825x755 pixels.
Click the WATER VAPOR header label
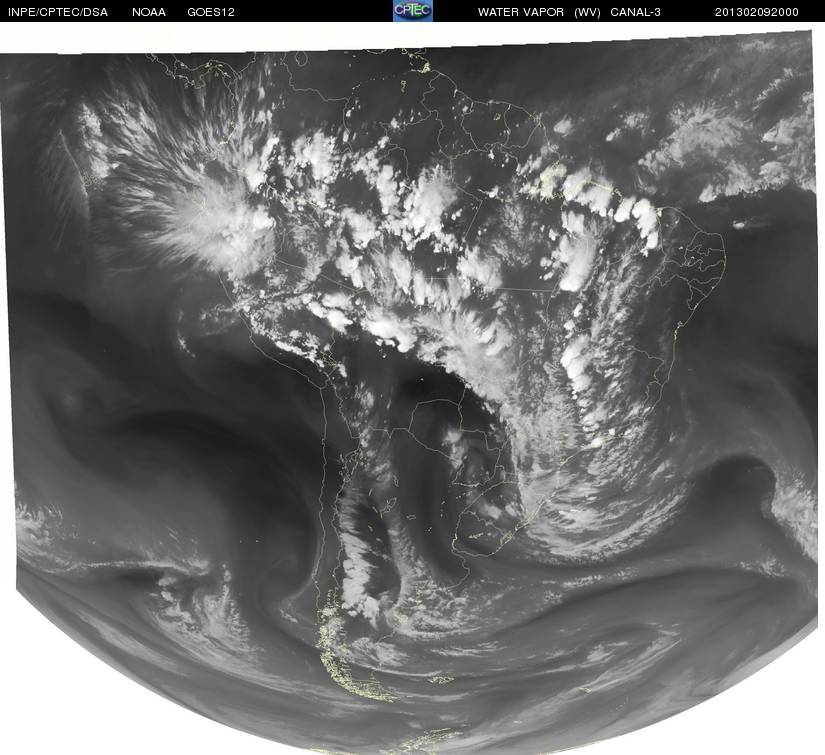[x=520, y=12]
